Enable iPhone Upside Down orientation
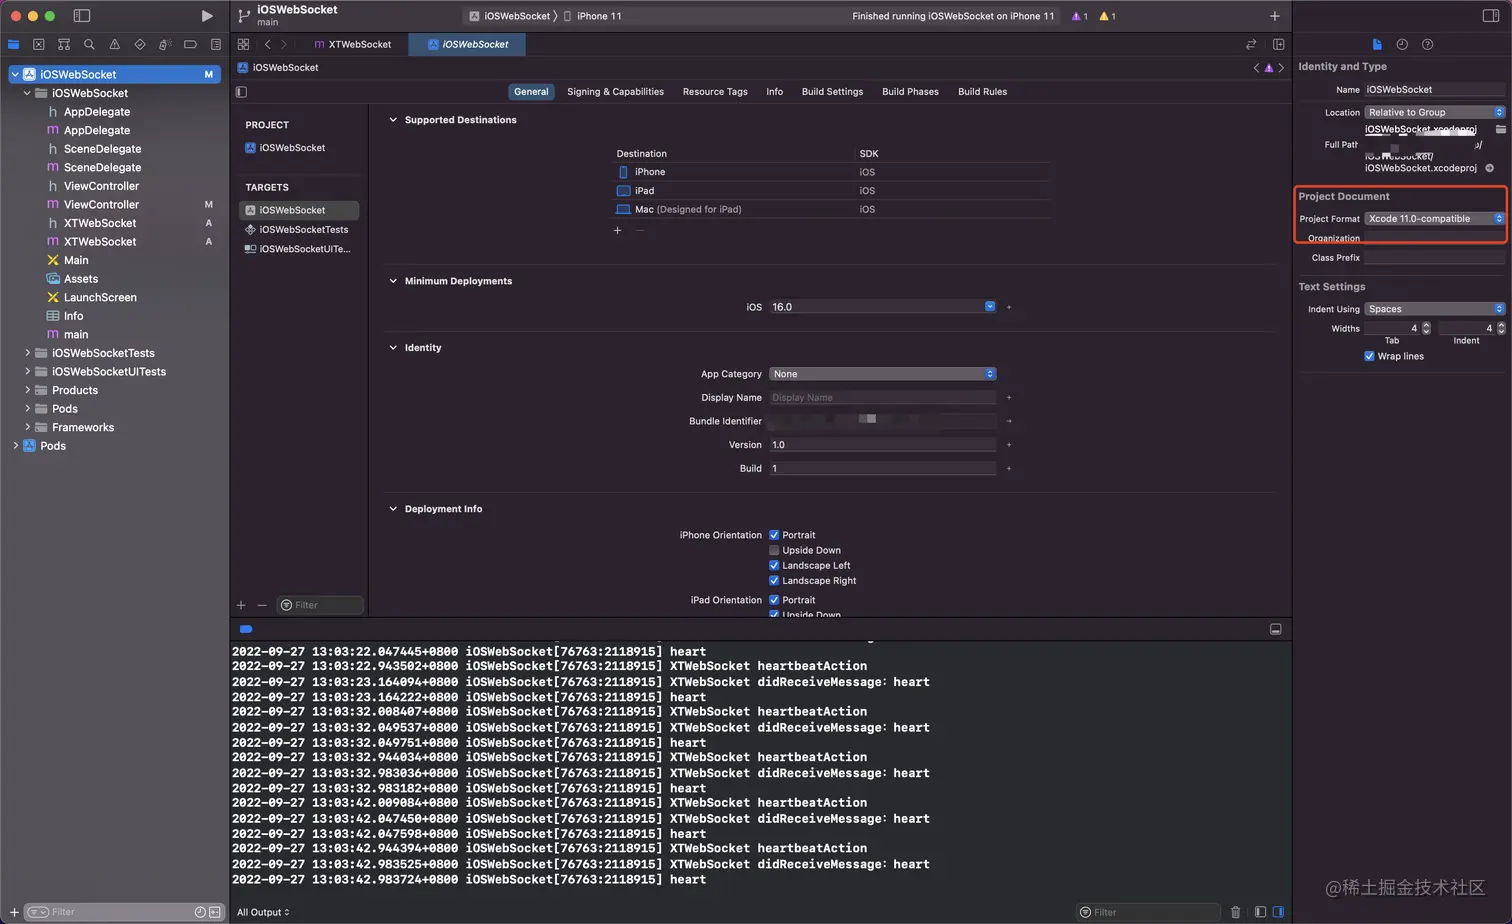The width and height of the screenshot is (1512, 924). pyautogui.click(x=774, y=550)
